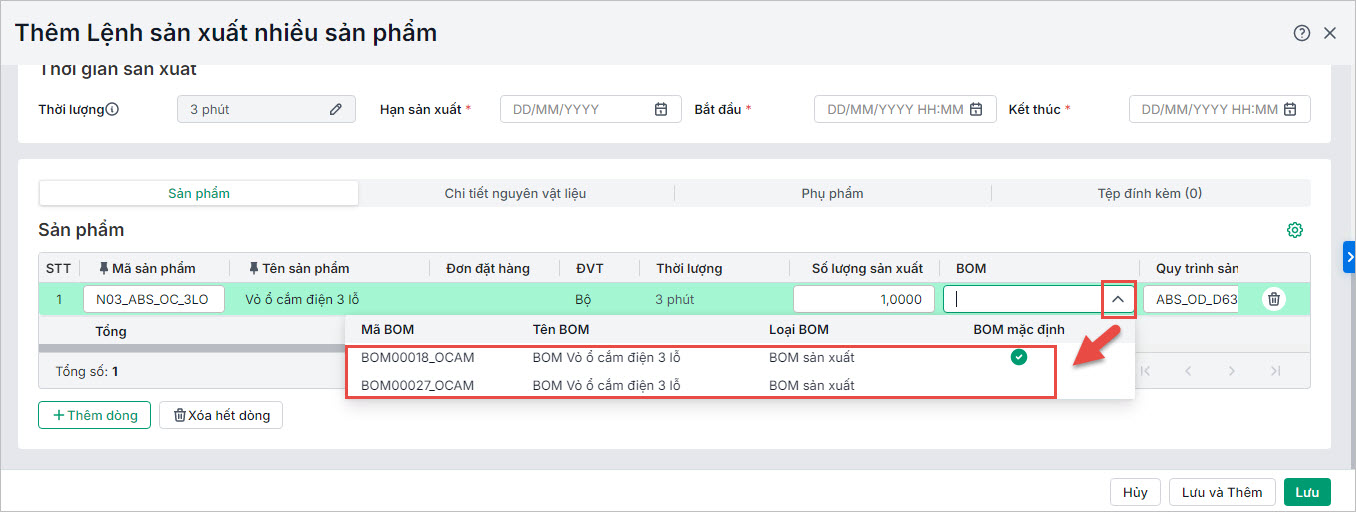Collapse the BOM dropdown list

pos(1118,299)
